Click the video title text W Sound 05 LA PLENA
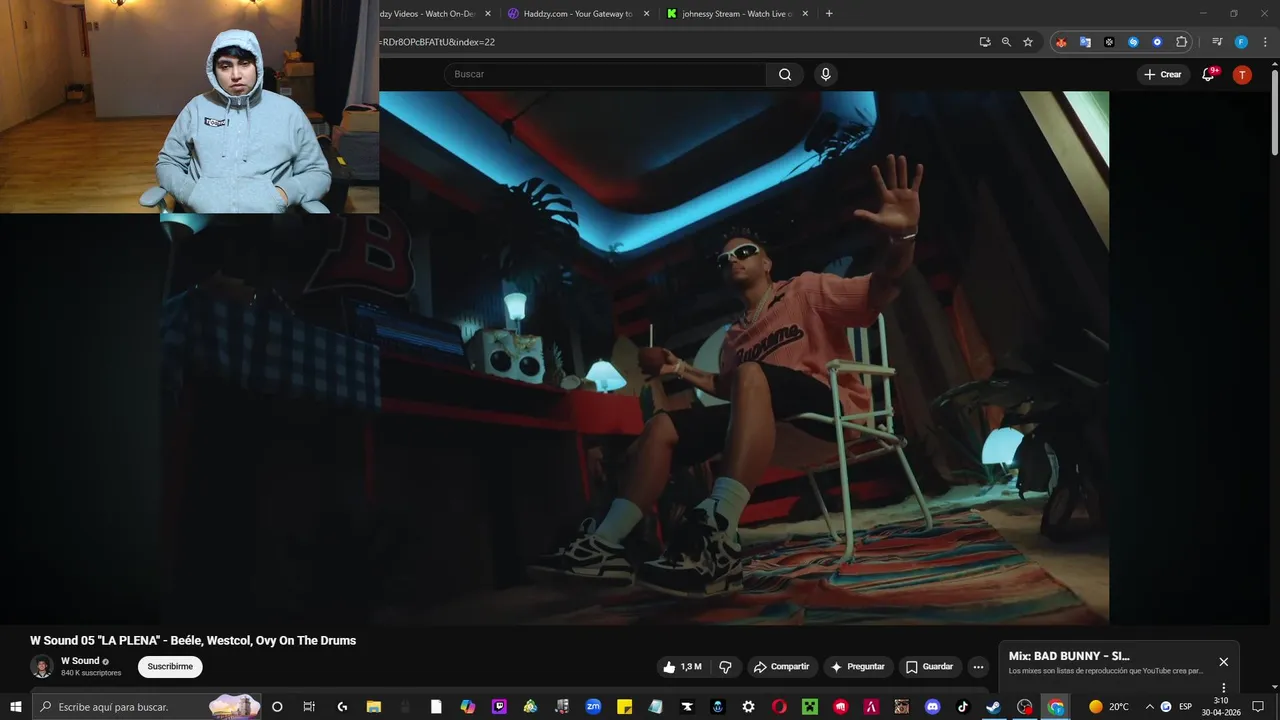The width and height of the screenshot is (1280, 720). [193, 641]
